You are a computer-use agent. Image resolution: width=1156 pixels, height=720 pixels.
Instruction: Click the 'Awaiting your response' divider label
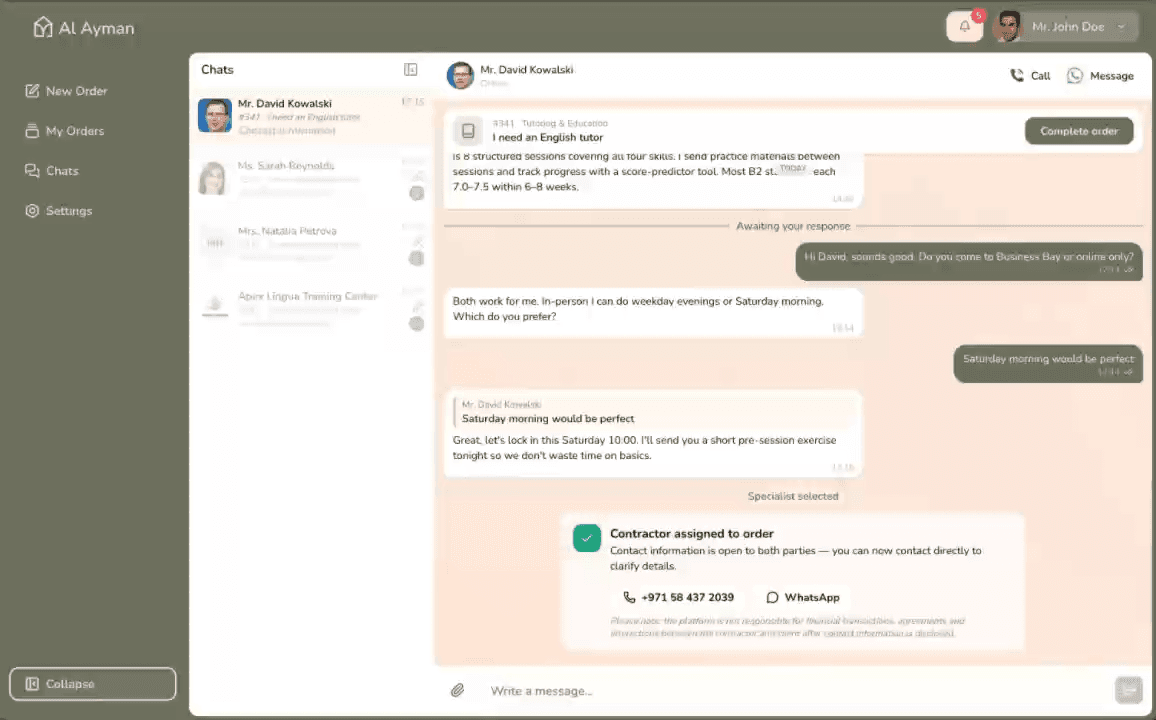click(793, 226)
